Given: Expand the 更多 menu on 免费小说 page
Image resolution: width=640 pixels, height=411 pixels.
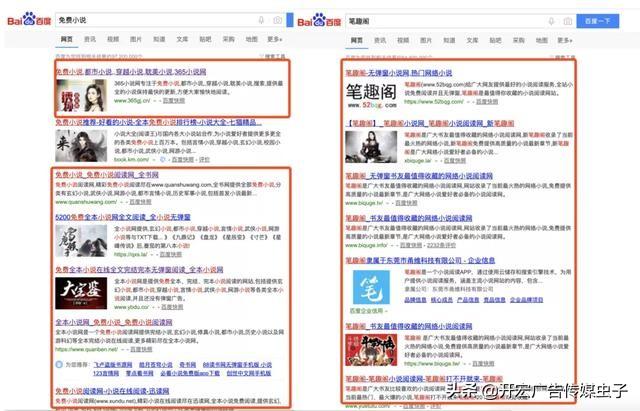Looking at the screenshot, I should [x=275, y=39].
